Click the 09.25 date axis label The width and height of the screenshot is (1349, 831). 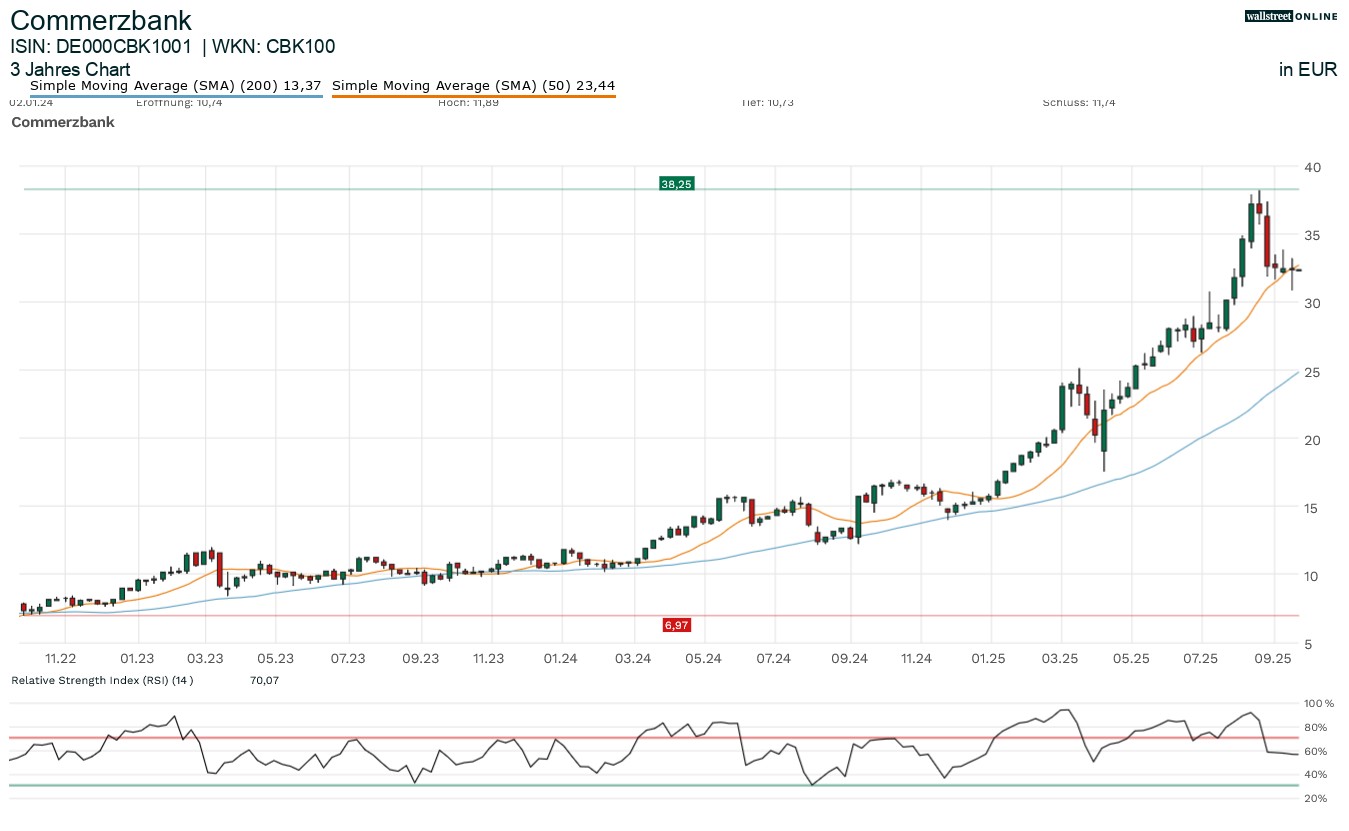[x=1274, y=658]
